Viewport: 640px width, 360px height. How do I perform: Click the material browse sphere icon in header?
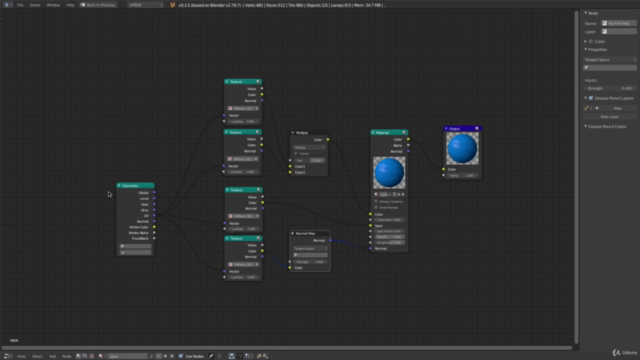[101, 356]
